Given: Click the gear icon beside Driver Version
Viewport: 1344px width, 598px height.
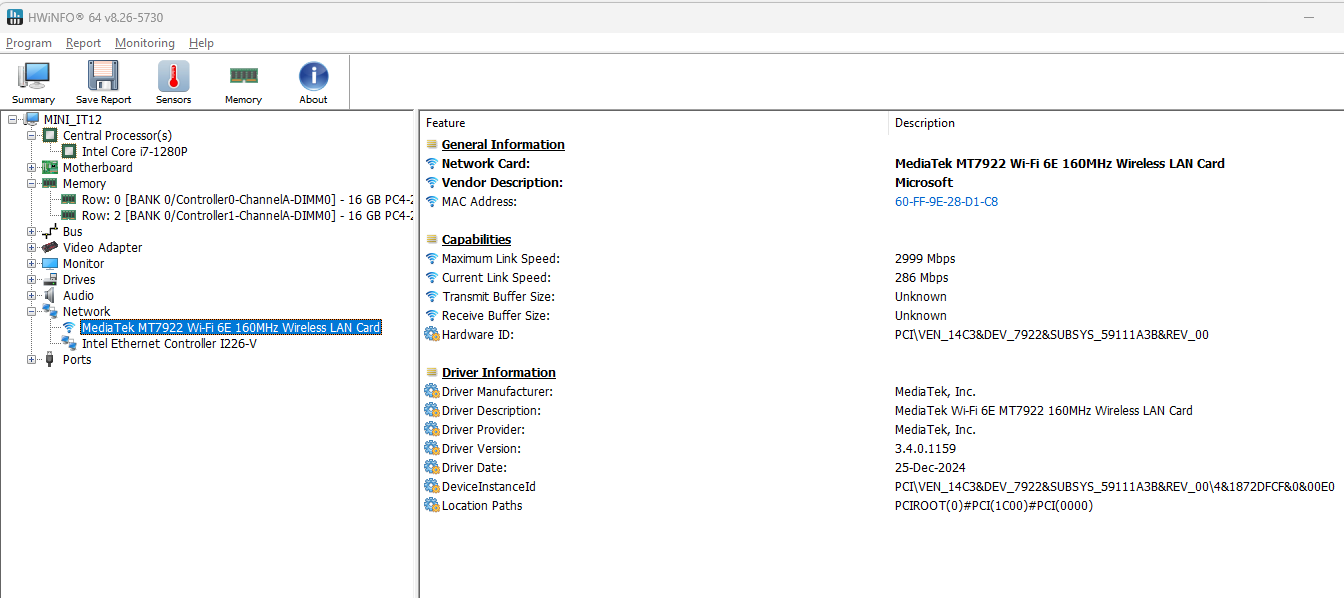Looking at the screenshot, I should (x=432, y=449).
